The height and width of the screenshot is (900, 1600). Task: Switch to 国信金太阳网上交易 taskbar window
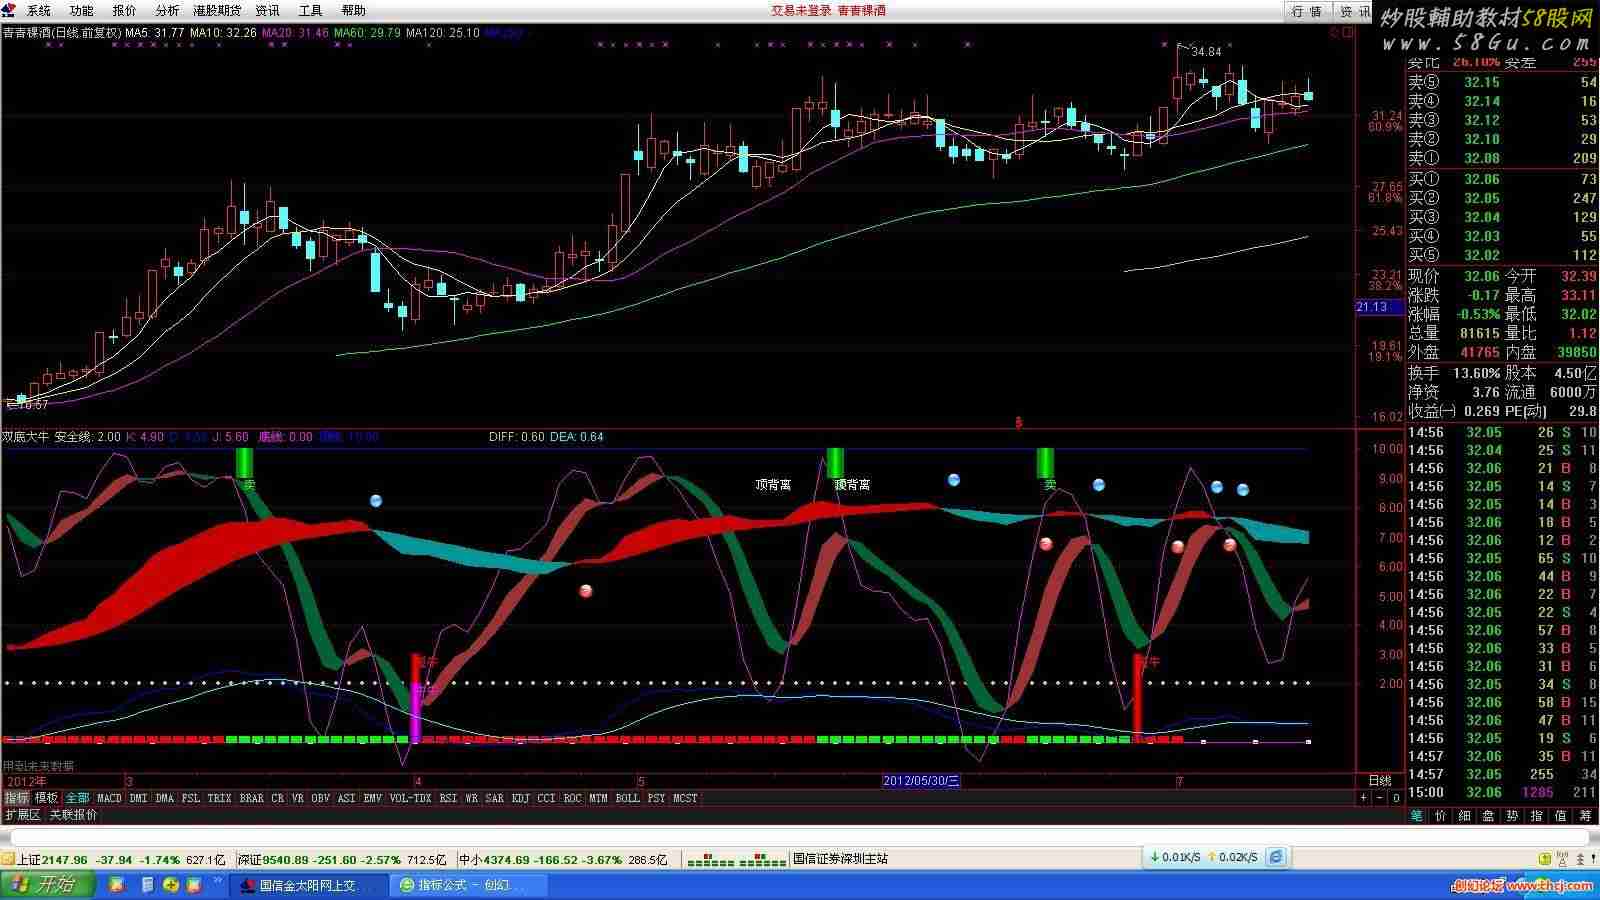pyautogui.click(x=309, y=885)
